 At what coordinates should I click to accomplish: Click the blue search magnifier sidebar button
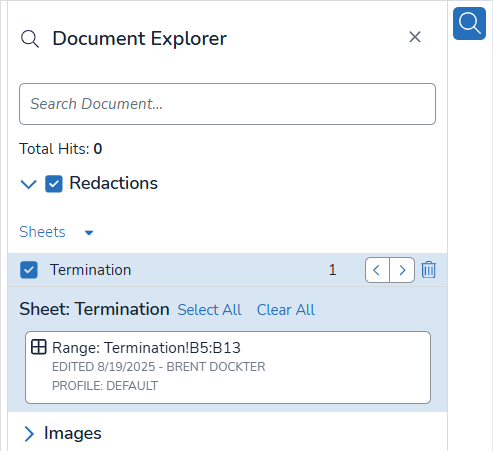coord(469,23)
